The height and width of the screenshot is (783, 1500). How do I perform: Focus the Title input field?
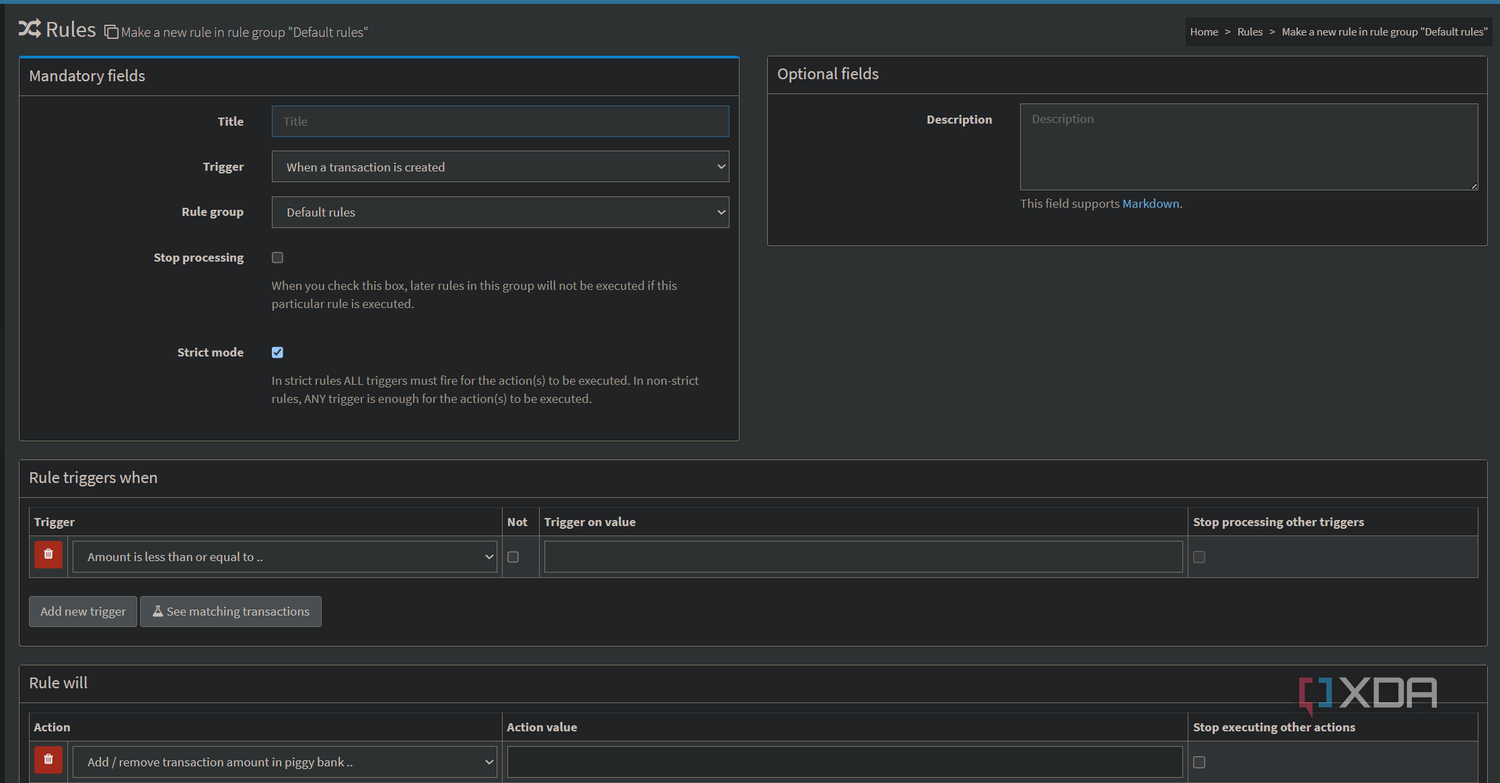pyautogui.click(x=500, y=121)
